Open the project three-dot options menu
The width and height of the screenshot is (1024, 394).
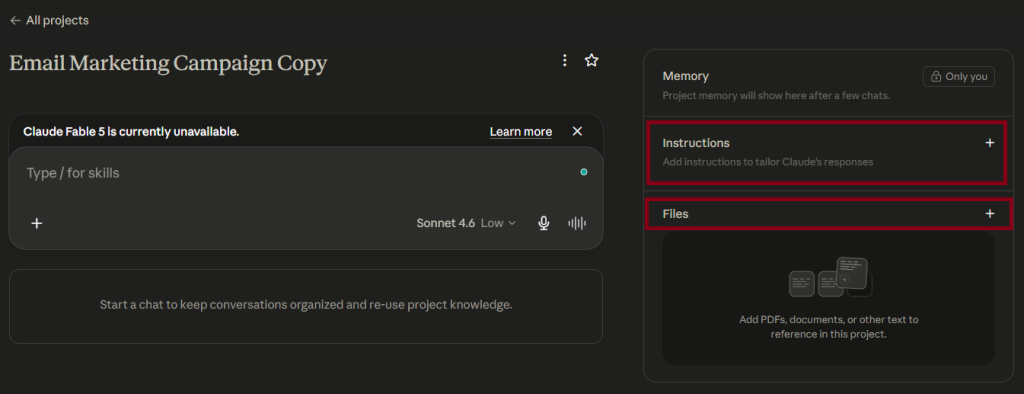coord(565,61)
